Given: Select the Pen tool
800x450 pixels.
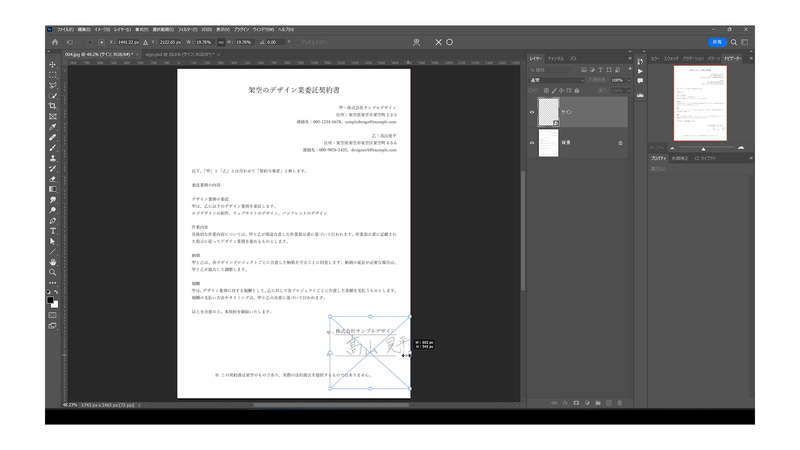Looking at the screenshot, I should point(53,221).
